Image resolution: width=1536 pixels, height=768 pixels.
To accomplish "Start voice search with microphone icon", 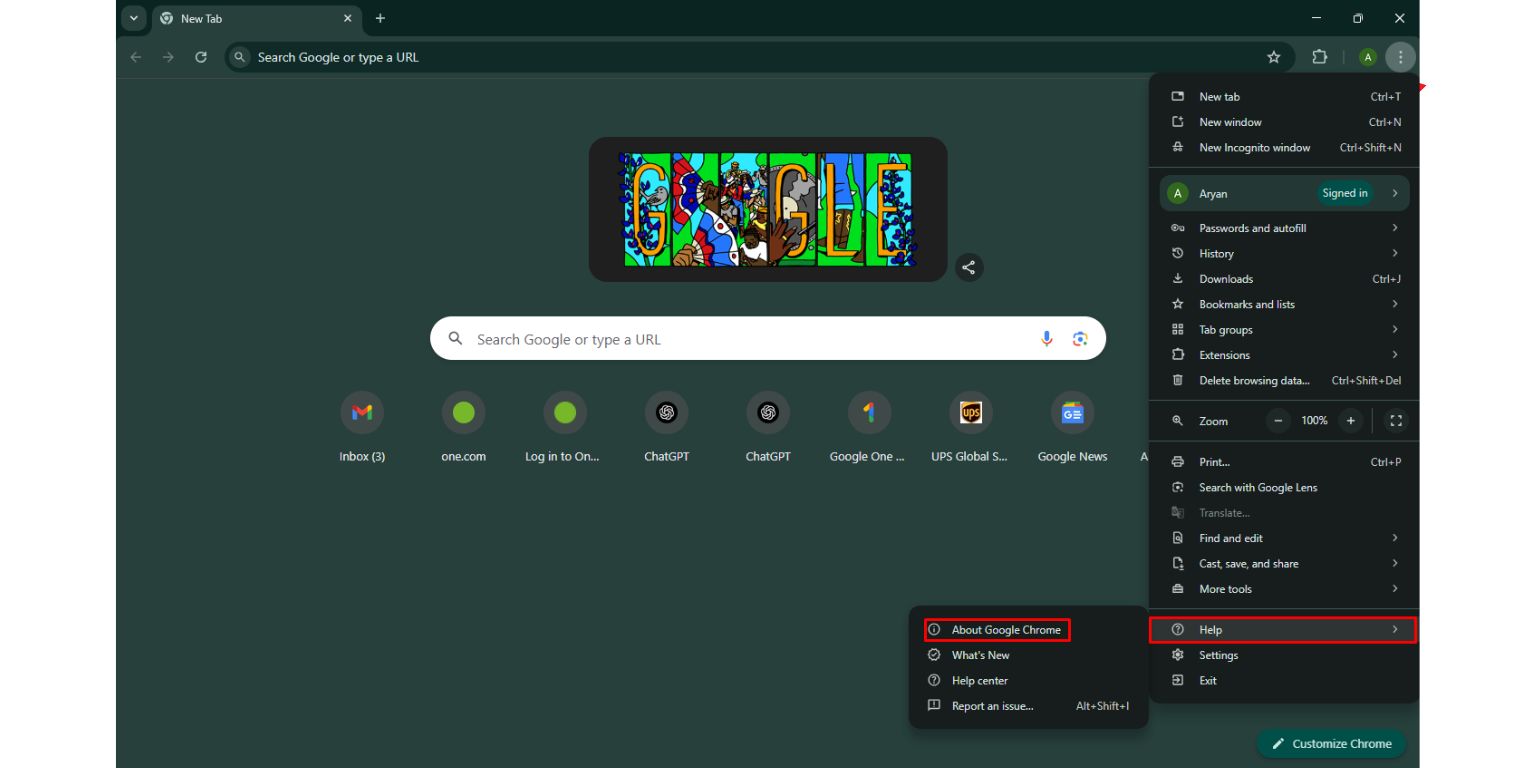I will (1046, 339).
